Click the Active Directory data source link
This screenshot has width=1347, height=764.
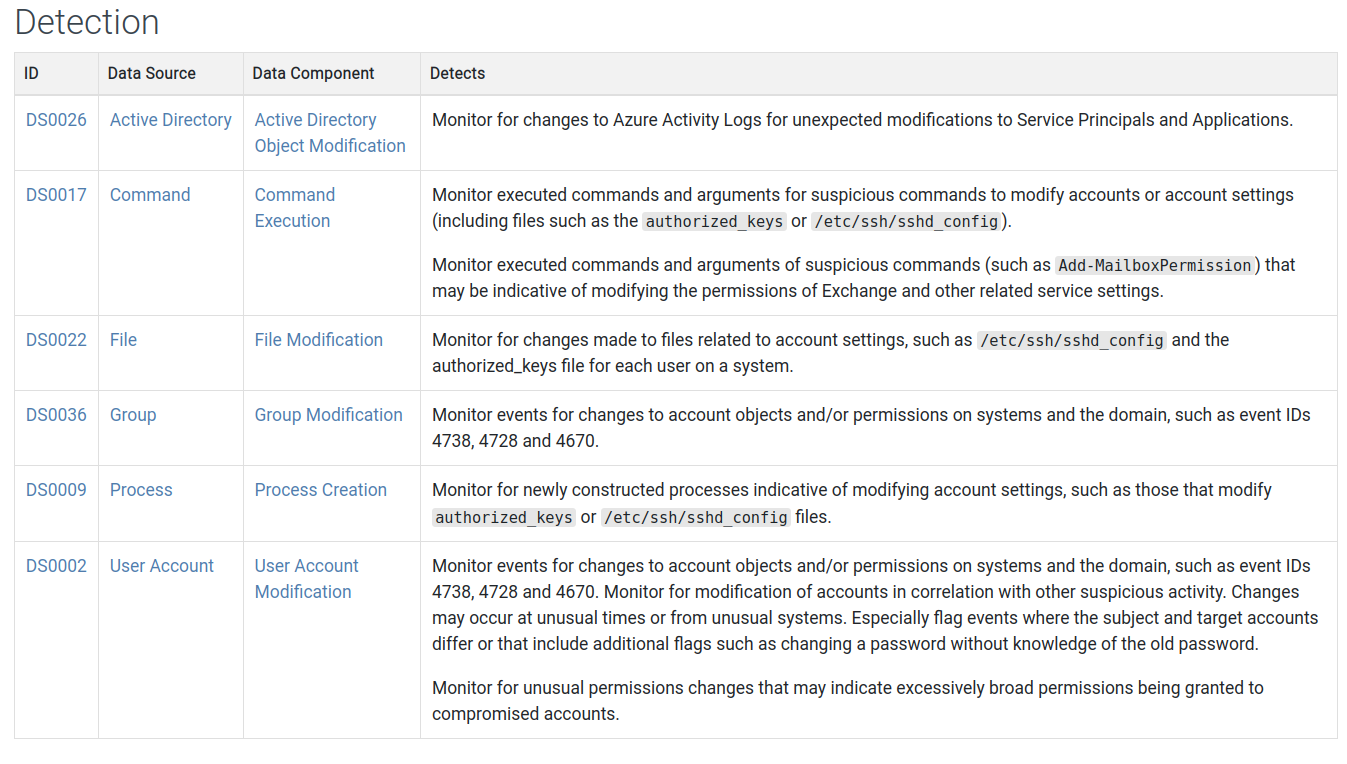tap(170, 120)
